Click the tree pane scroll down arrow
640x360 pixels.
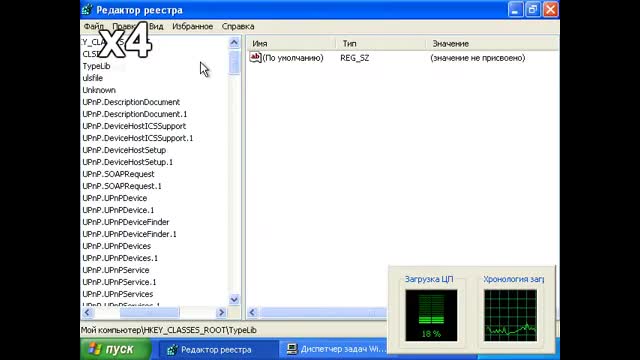[234, 300]
